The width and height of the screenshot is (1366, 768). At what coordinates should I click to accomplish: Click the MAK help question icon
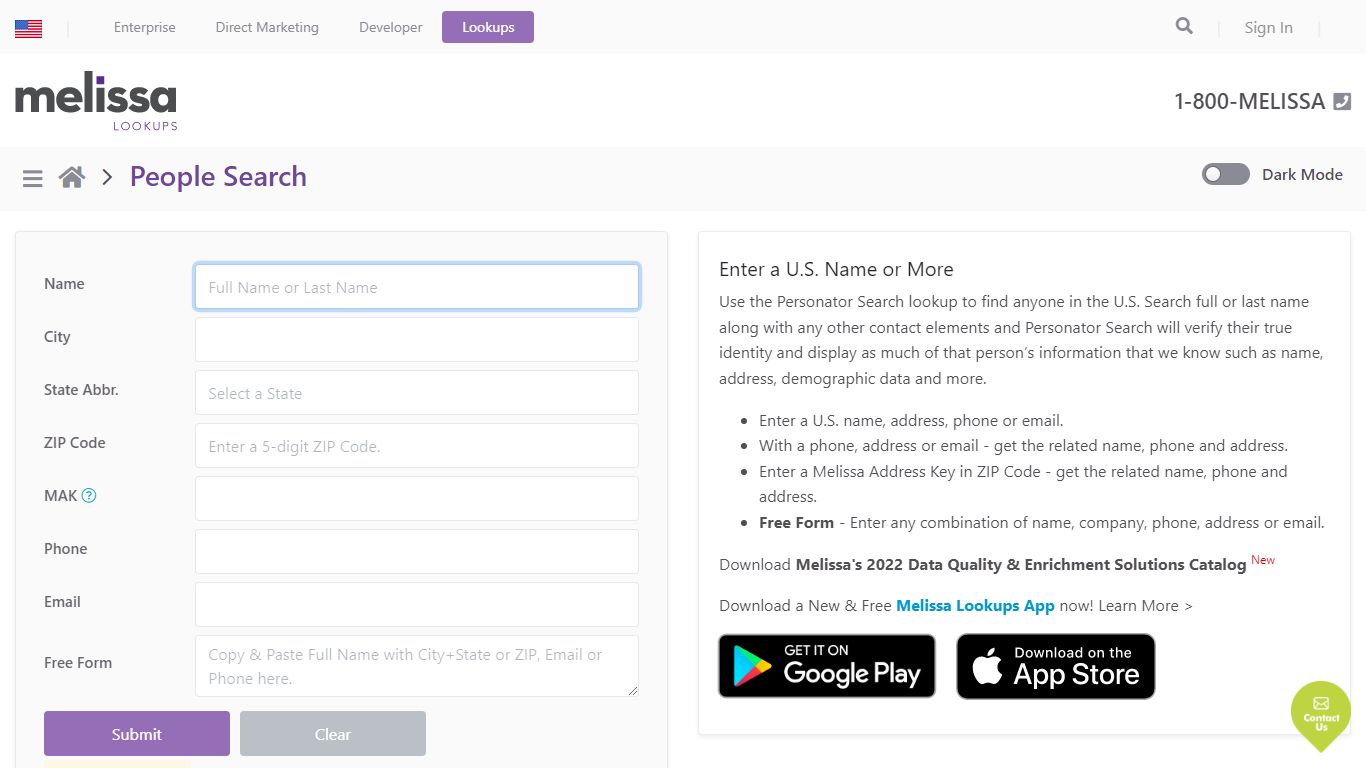pos(88,495)
